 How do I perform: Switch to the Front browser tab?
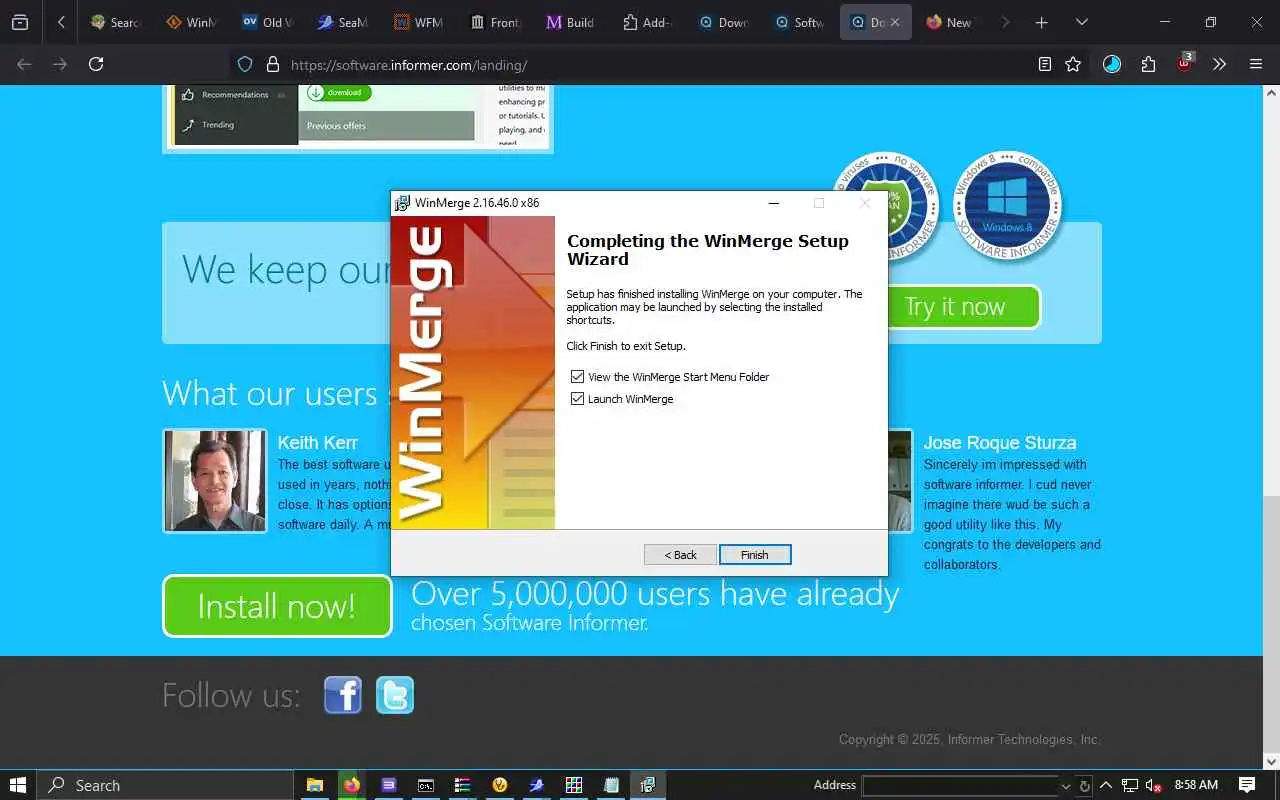pyautogui.click(x=495, y=22)
